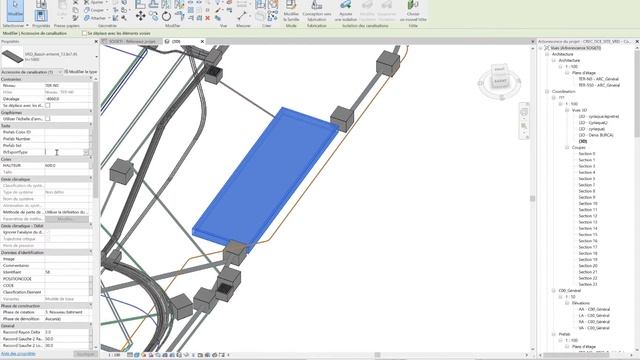Switch to SOGETI - Référence projet tab
Viewport: 640px width, 360px height.
tap(132, 42)
